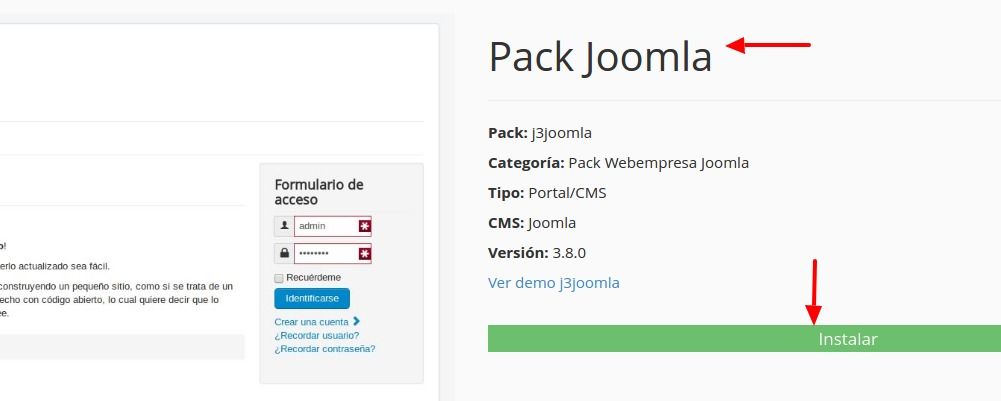
Task: Click the red asterisk in the password field
Action: pyautogui.click(x=365, y=254)
